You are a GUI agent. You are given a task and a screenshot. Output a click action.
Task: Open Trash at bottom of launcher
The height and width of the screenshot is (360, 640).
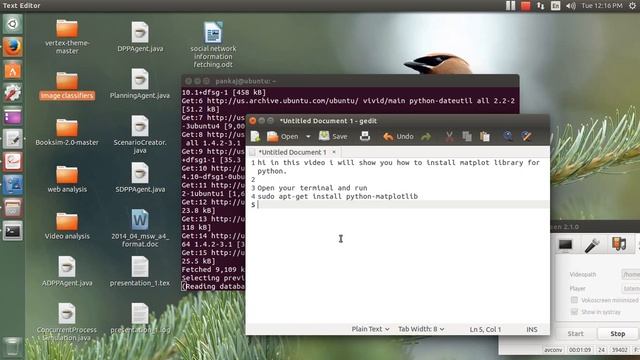point(12,347)
